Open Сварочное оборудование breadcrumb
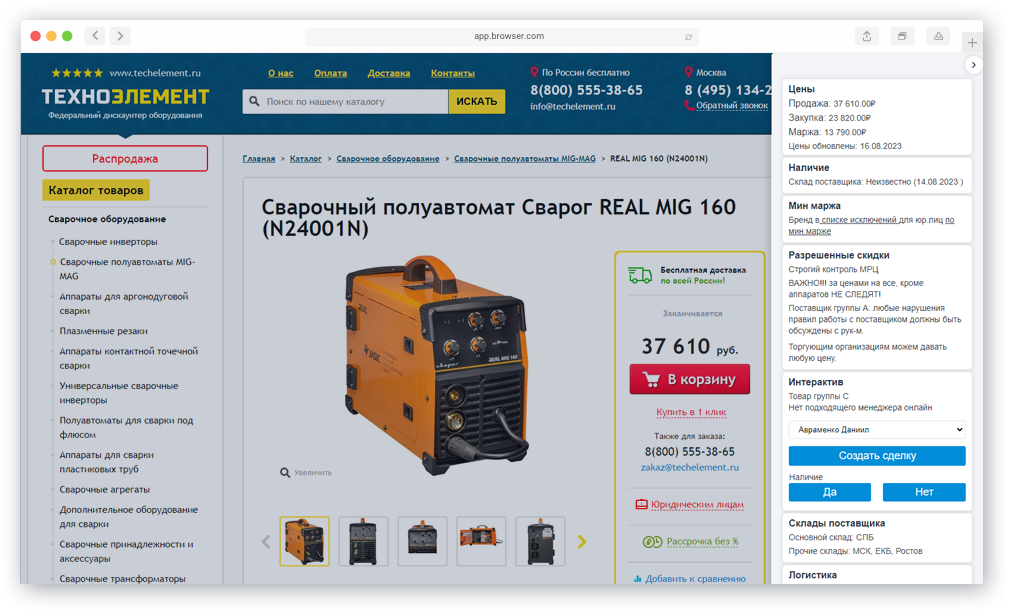 point(388,159)
